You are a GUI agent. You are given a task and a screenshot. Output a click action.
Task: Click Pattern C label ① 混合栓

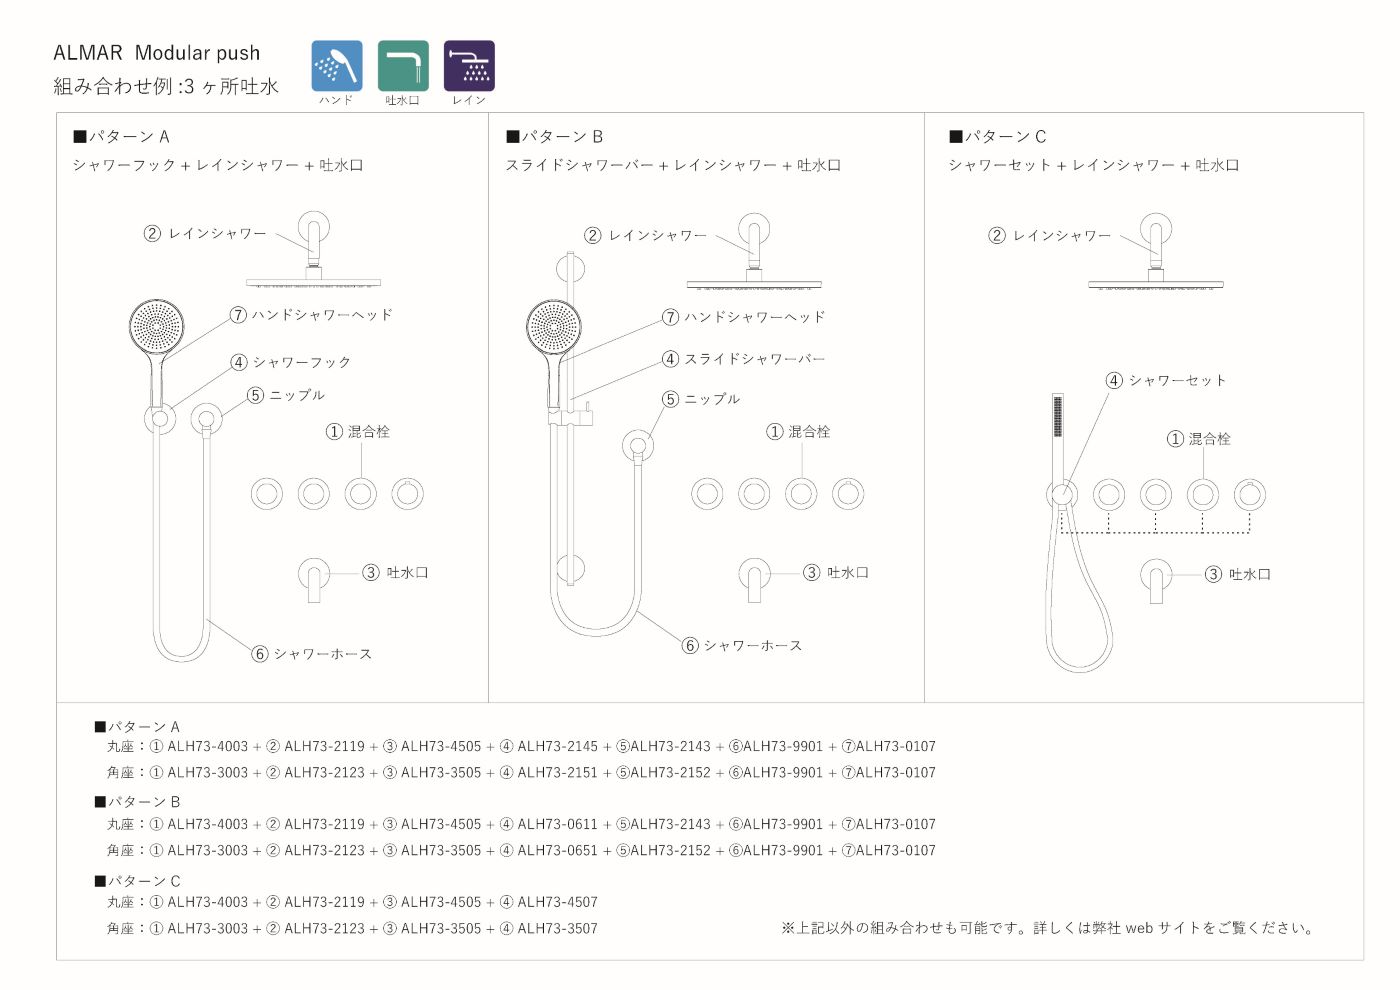tap(1199, 439)
